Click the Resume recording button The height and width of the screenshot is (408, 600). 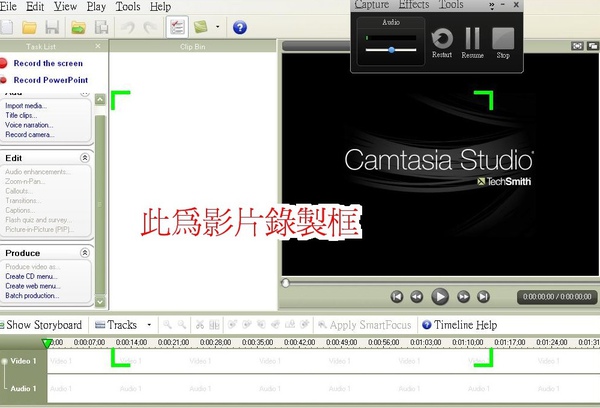point(473,43)
